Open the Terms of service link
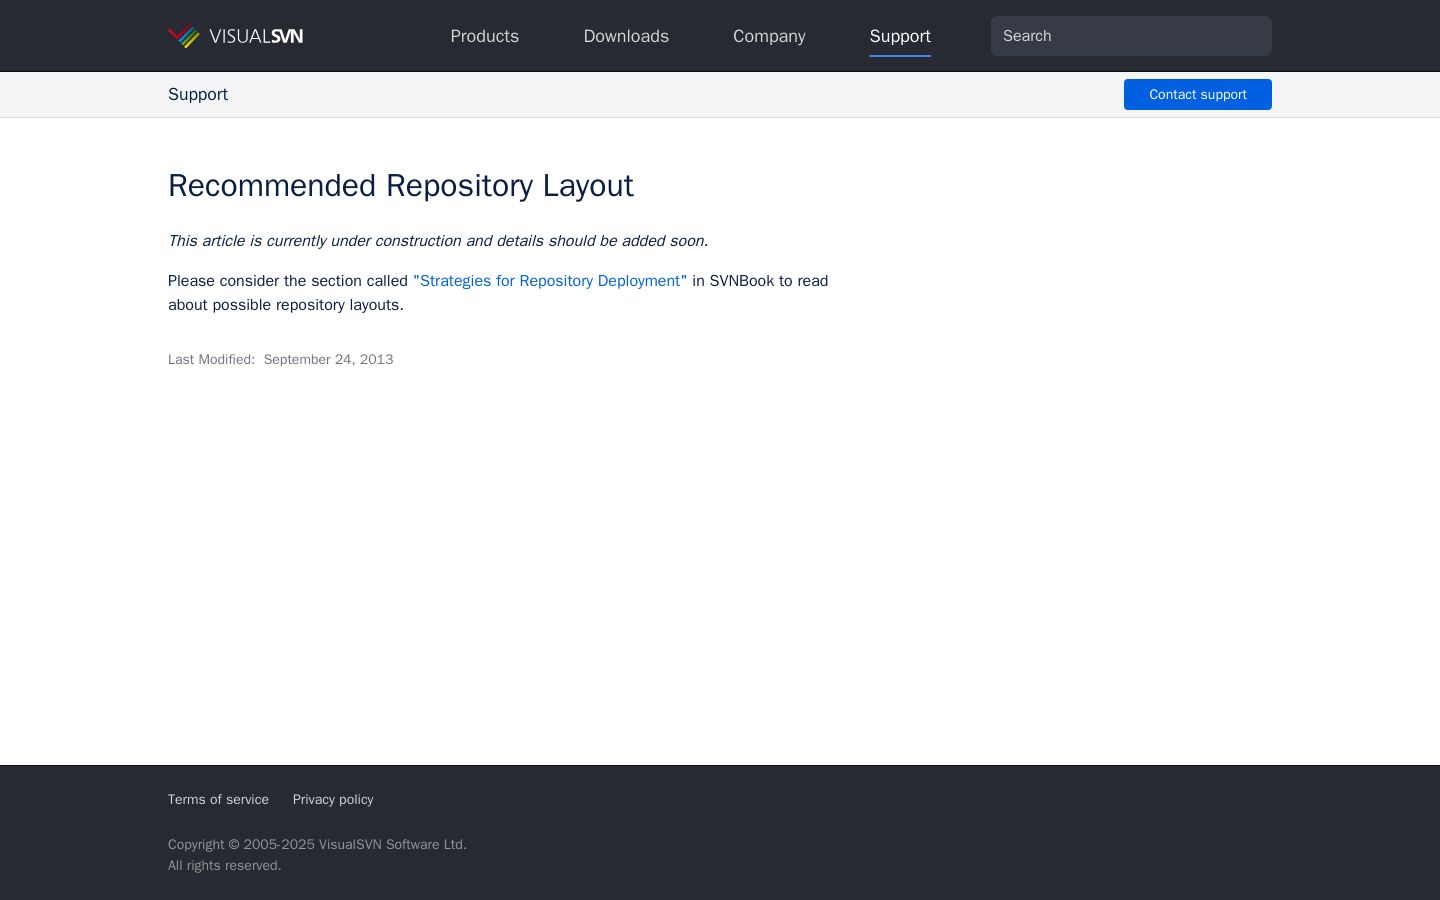Screen dimensions: 1440x900 (x=218, y=799)
